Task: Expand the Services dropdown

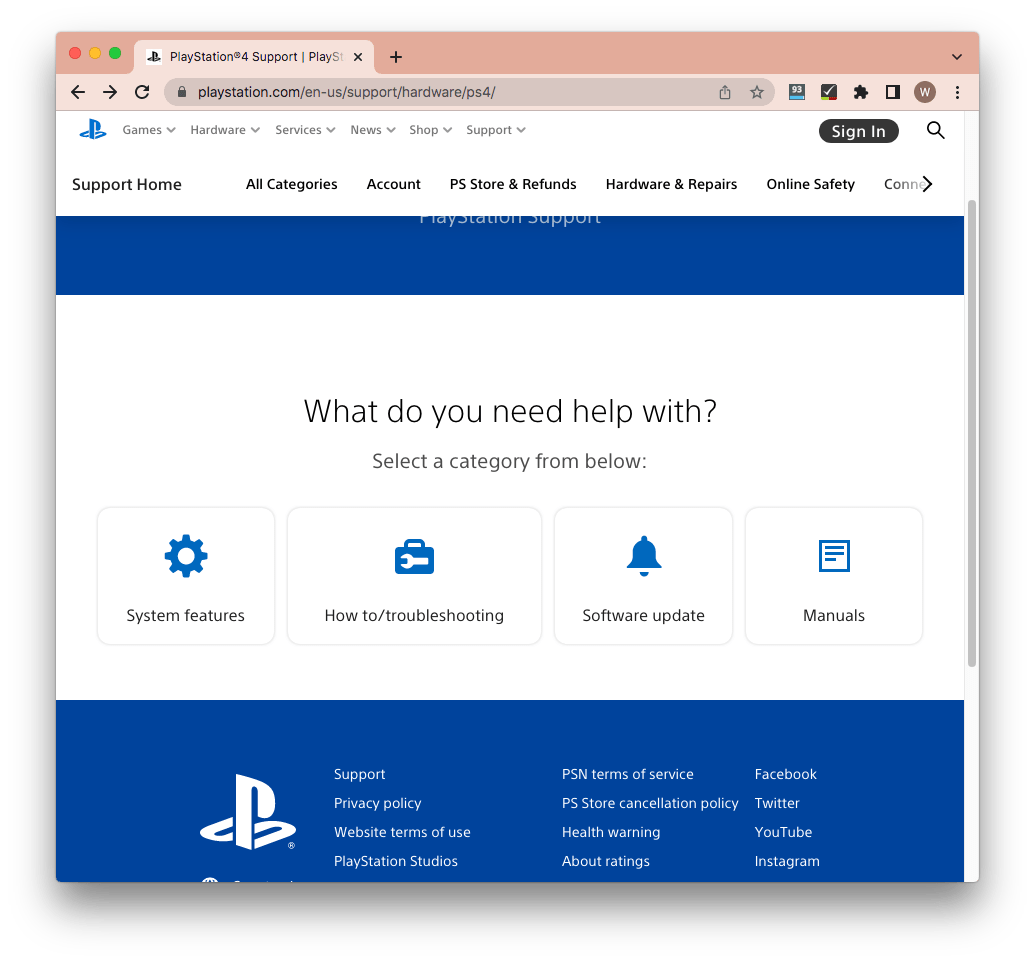Action: [304, 129]
